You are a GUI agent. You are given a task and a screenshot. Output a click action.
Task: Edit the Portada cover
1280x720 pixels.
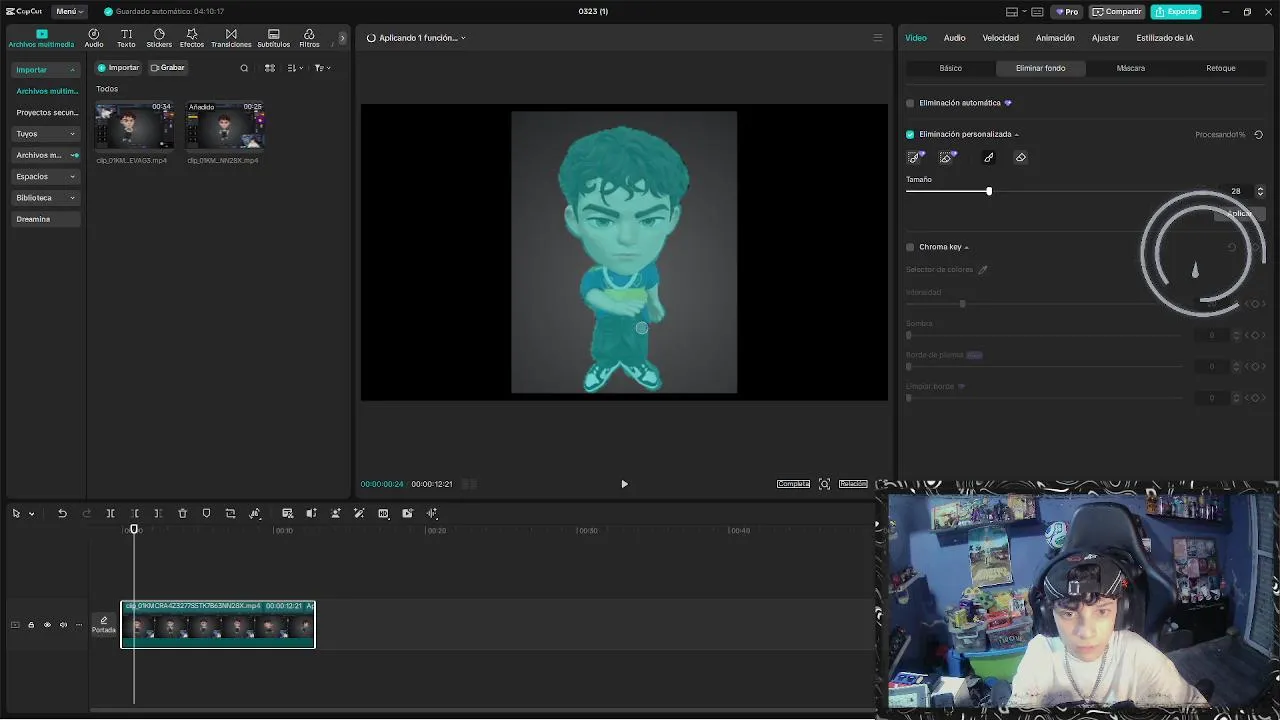point(103,624)
